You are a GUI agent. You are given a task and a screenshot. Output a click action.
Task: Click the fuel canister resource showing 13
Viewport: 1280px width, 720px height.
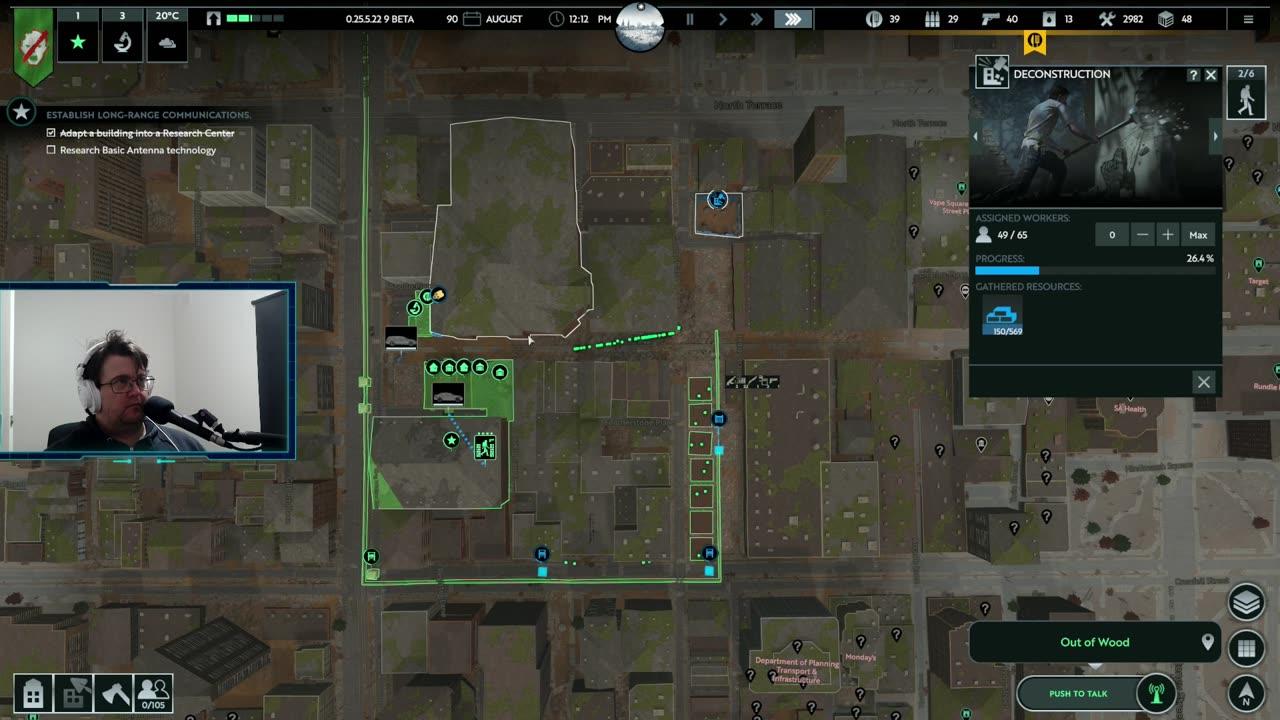[x=1049, y=19]
